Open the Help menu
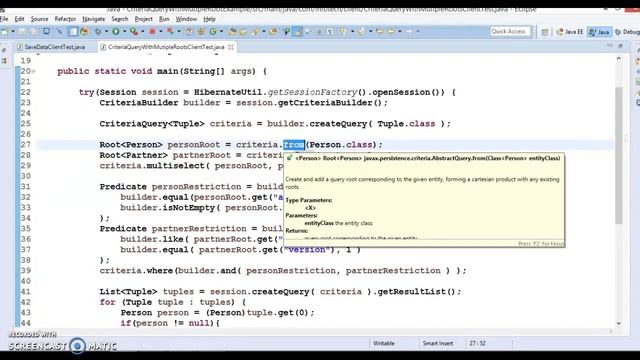The image size is (640, 360). (x=209, y=19)
